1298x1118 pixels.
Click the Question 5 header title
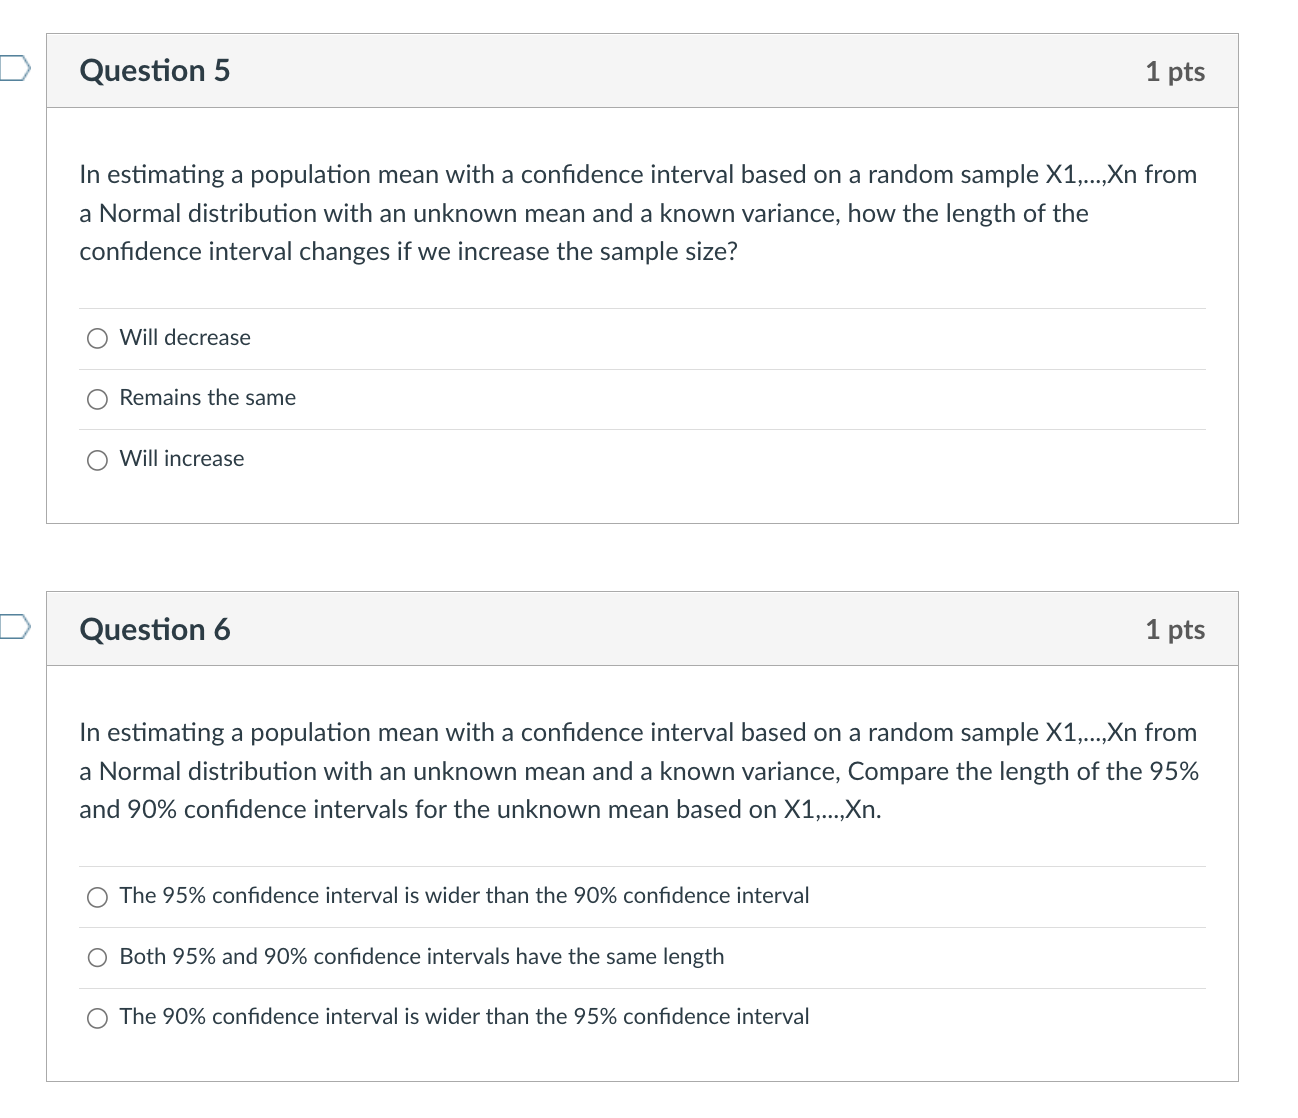coord(154,70)
